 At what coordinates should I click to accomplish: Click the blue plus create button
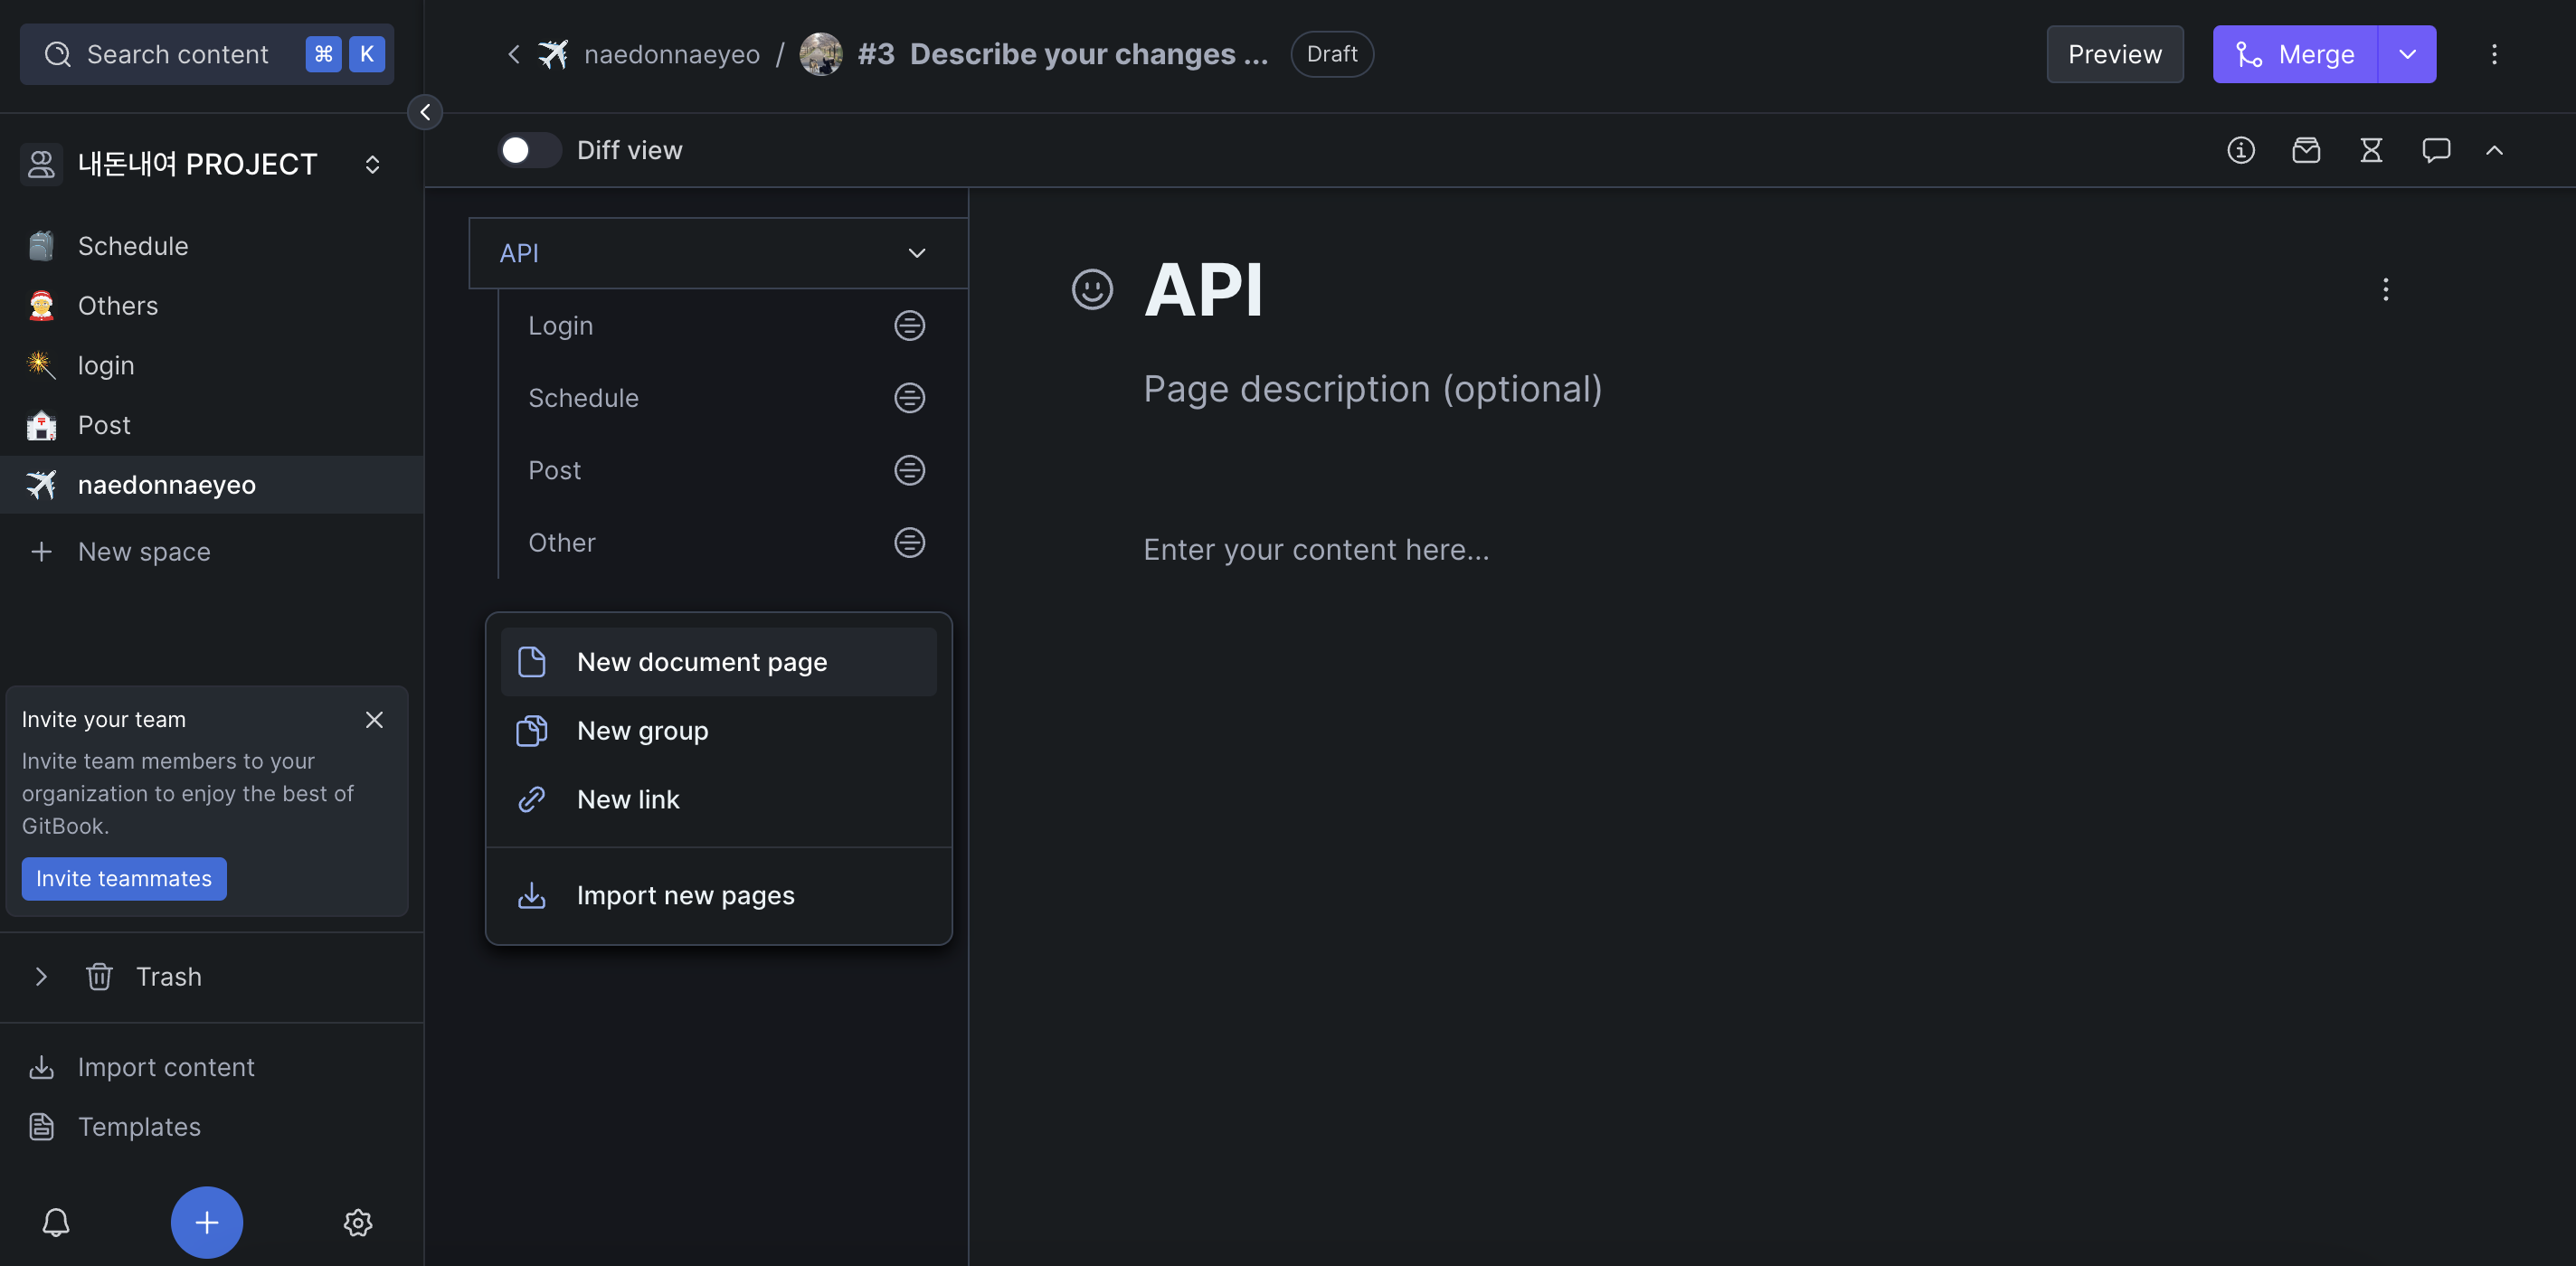206,1222
